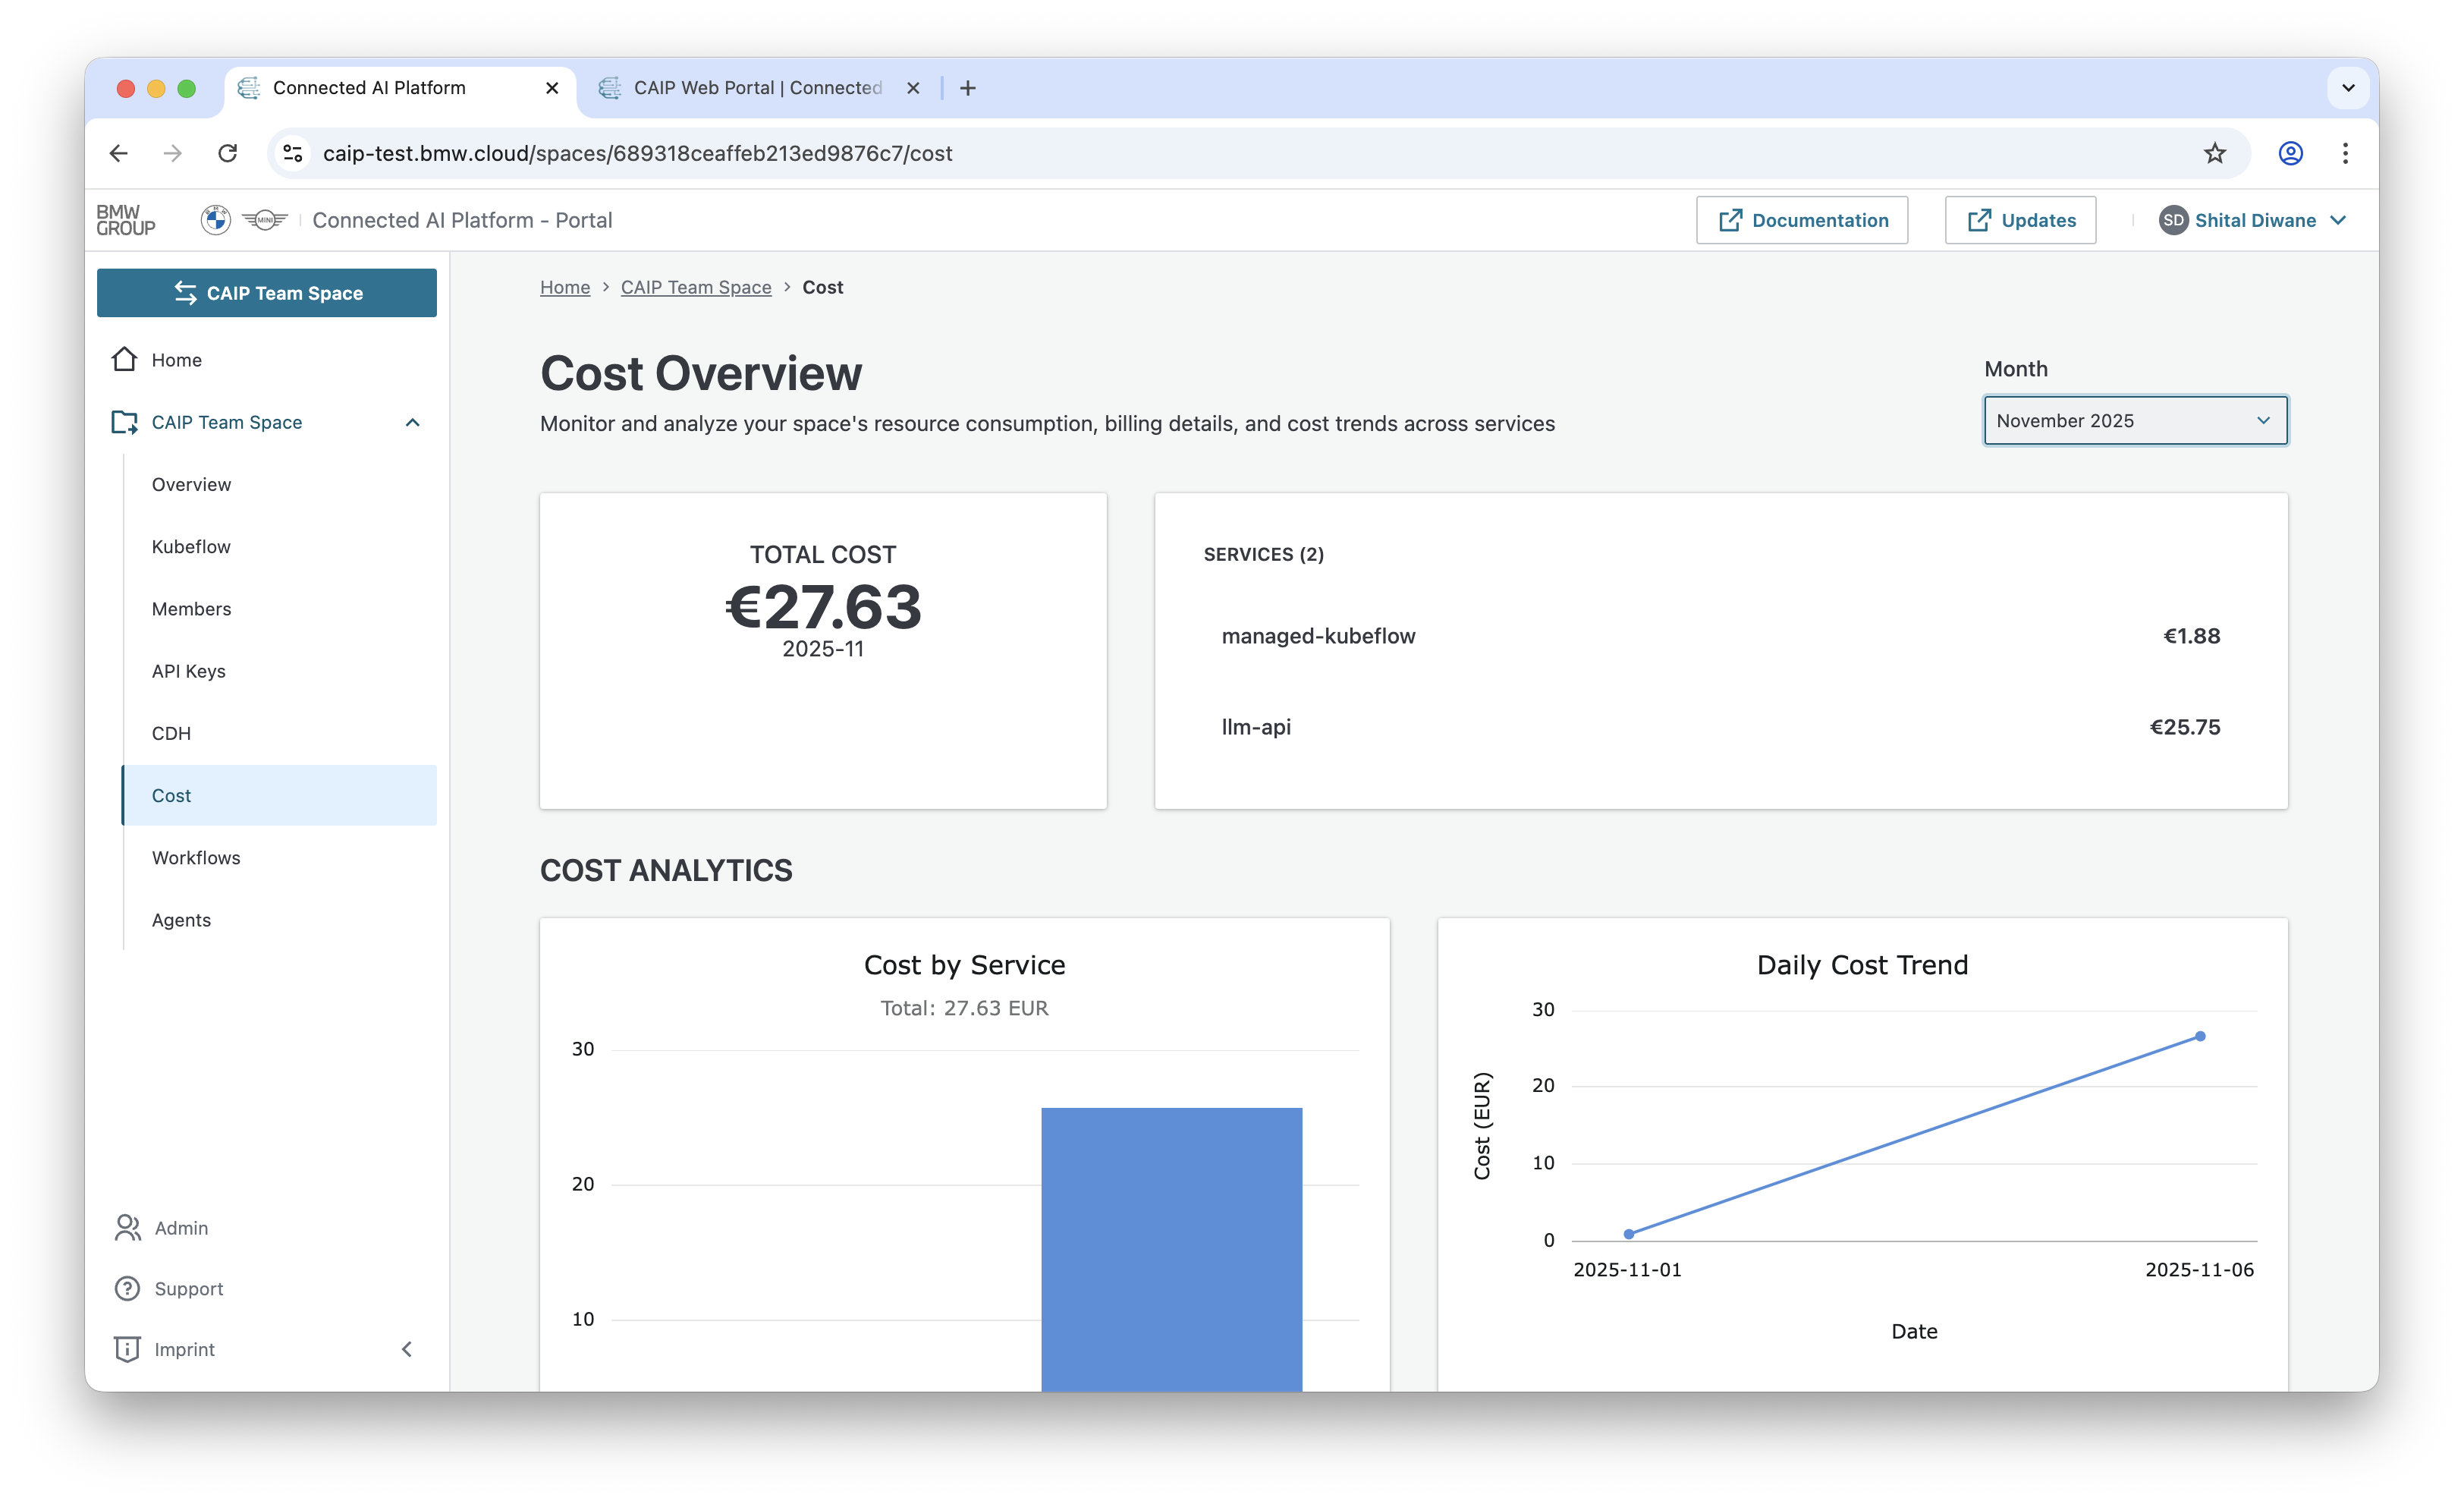
Task: Click the BMW GROUP logo
Action: tap(126, 220)
